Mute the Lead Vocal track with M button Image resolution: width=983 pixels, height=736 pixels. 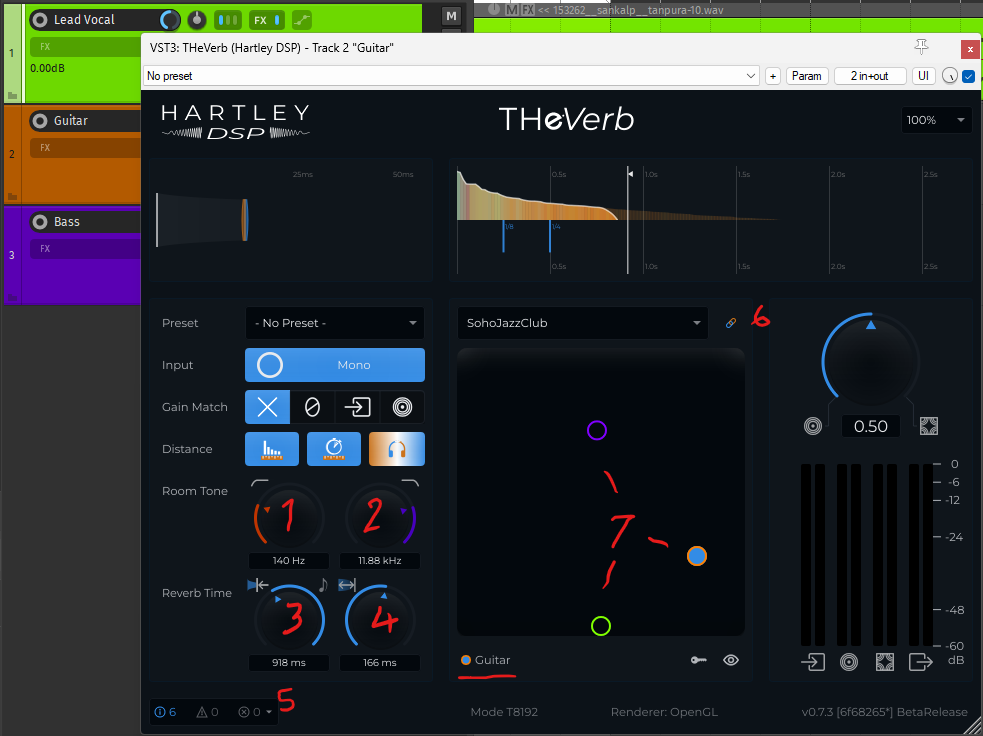451,16
